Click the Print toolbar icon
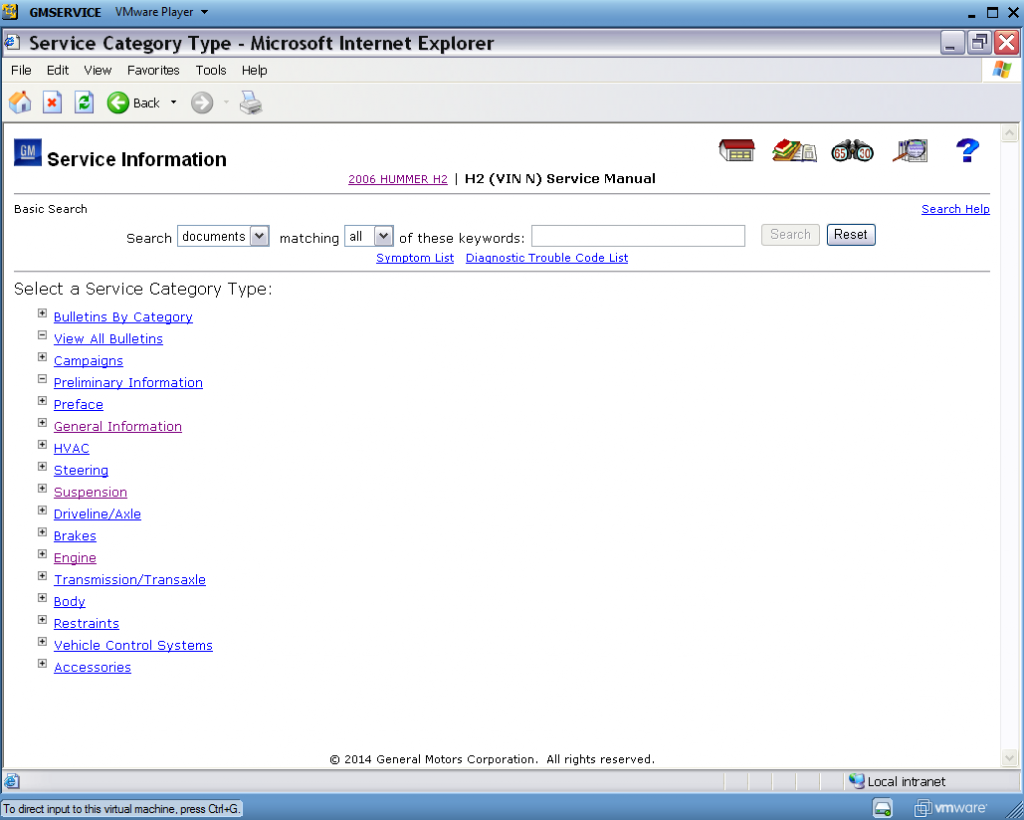Viewport: 1024px width, 820px height. [x=251, y=102]
